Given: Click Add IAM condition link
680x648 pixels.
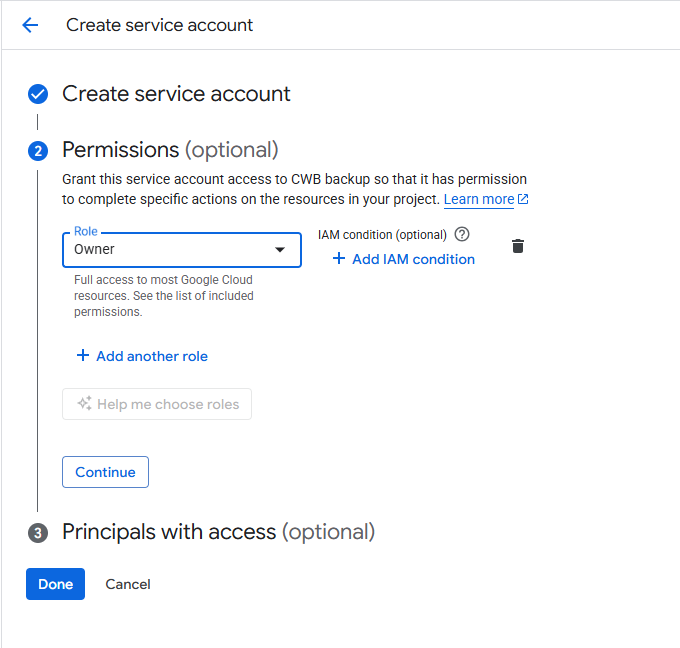Looking at the screenshot, I should (x=413, y=259).
